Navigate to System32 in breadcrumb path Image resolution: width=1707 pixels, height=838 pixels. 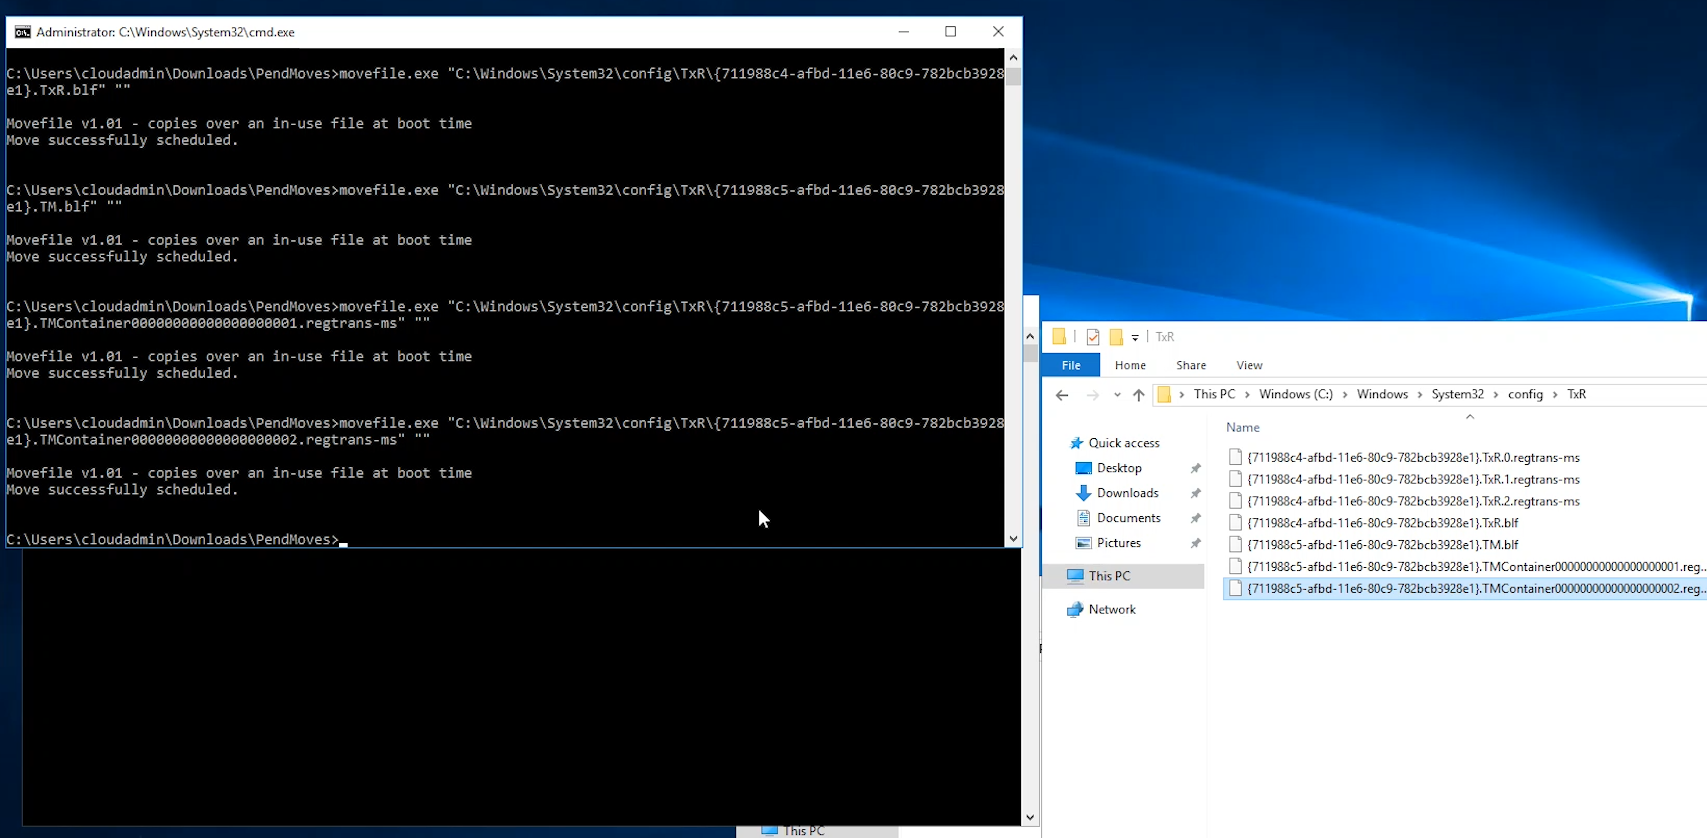point(1457,394)
